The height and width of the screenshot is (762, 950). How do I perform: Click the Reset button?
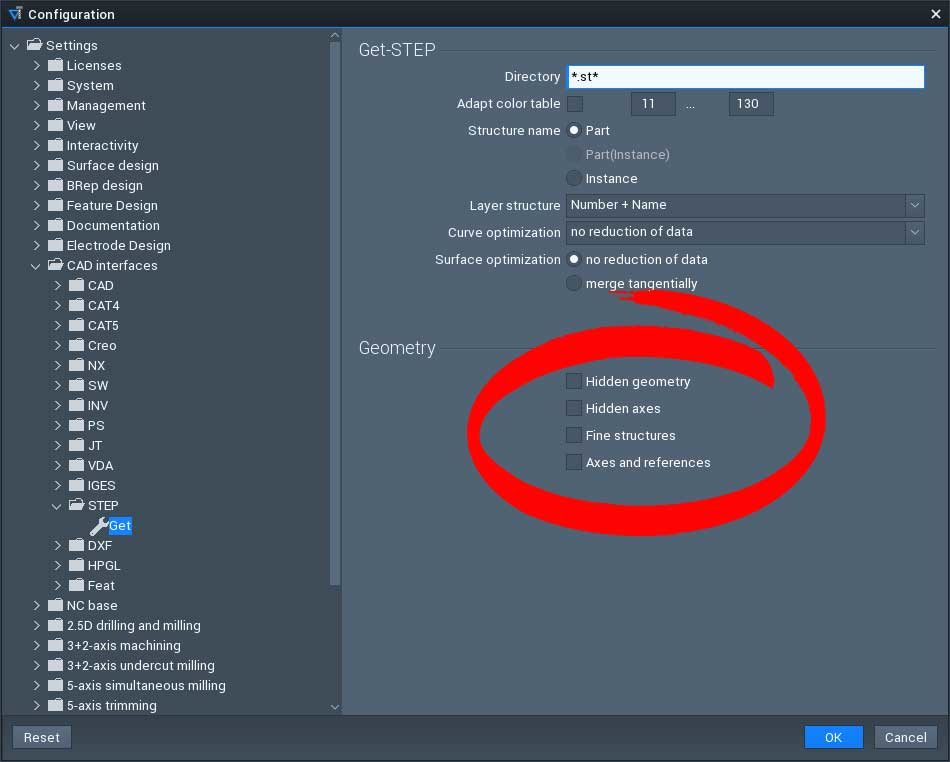click(42, 737)
